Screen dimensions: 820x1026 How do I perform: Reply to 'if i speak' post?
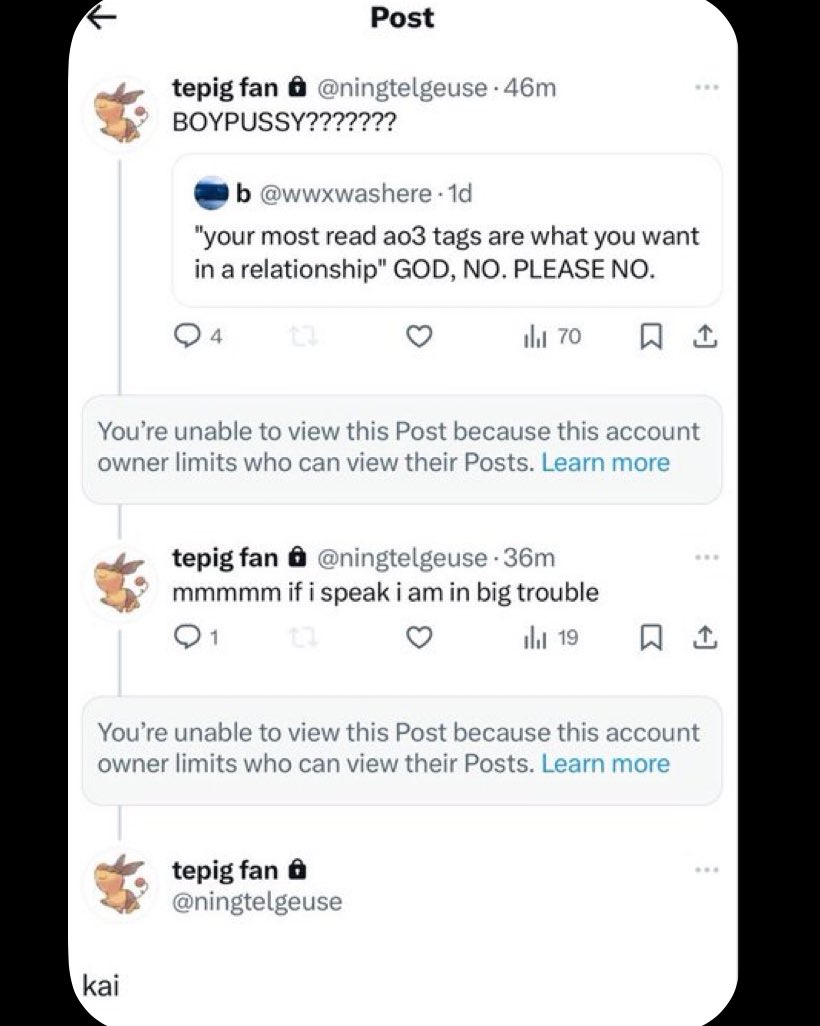[x=187, y=637]
